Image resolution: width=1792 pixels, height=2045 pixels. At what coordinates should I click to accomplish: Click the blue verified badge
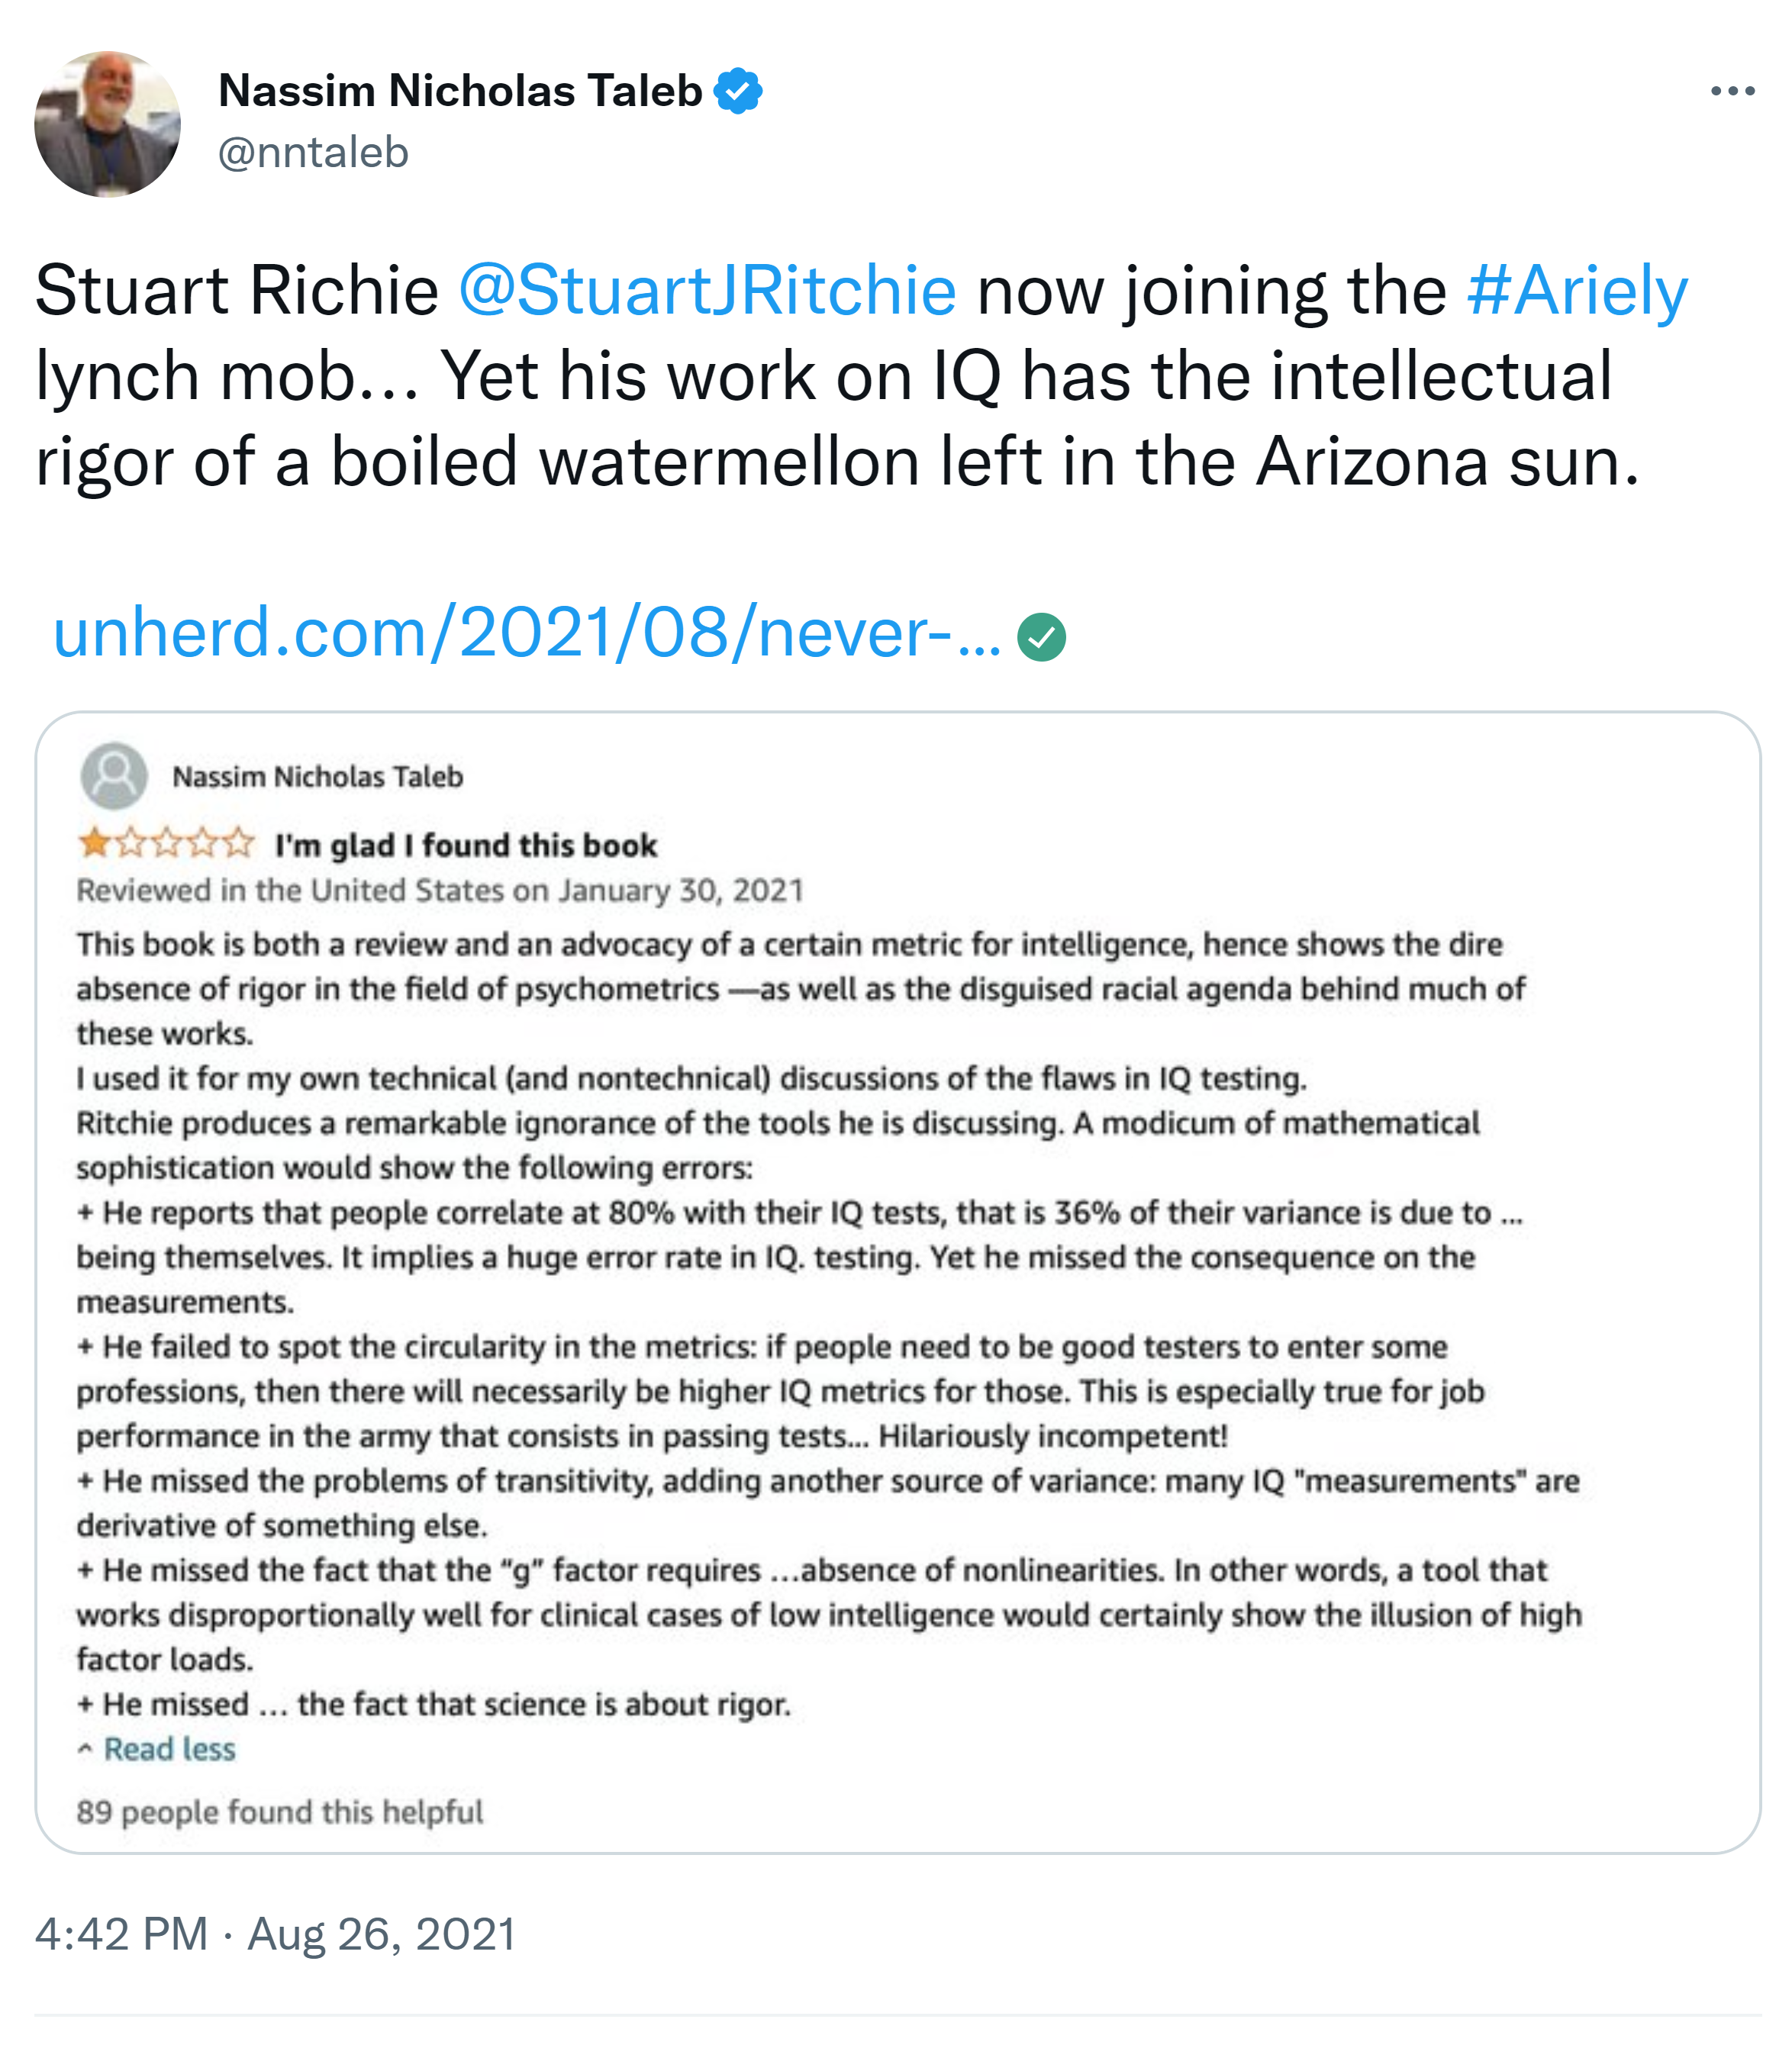click(738, 91)
